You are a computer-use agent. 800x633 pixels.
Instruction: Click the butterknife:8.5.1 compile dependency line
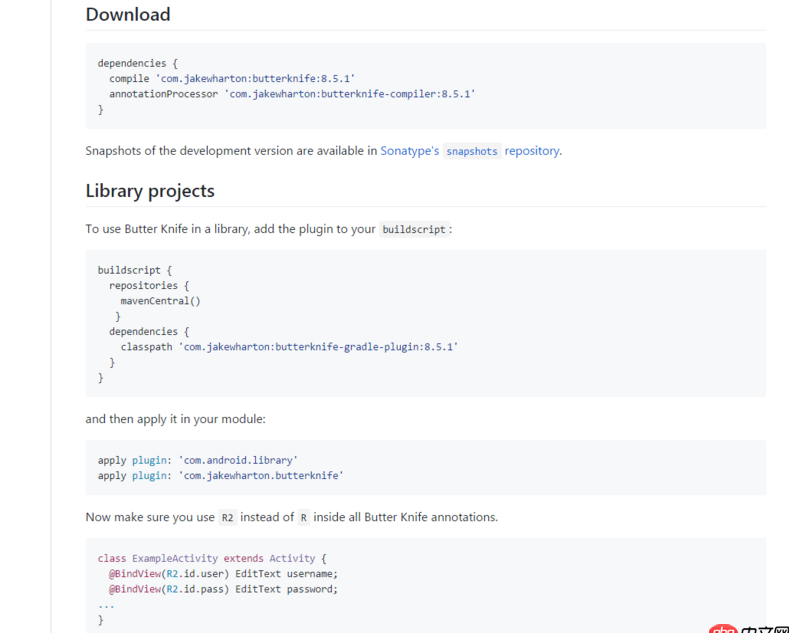[x=232, y=78]
